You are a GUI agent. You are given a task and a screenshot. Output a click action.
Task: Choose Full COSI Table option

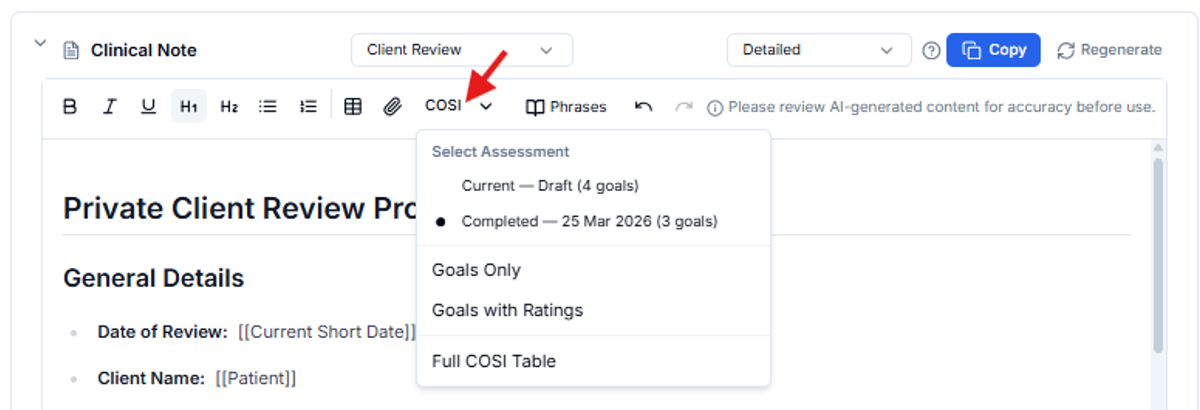coord(493,361)
